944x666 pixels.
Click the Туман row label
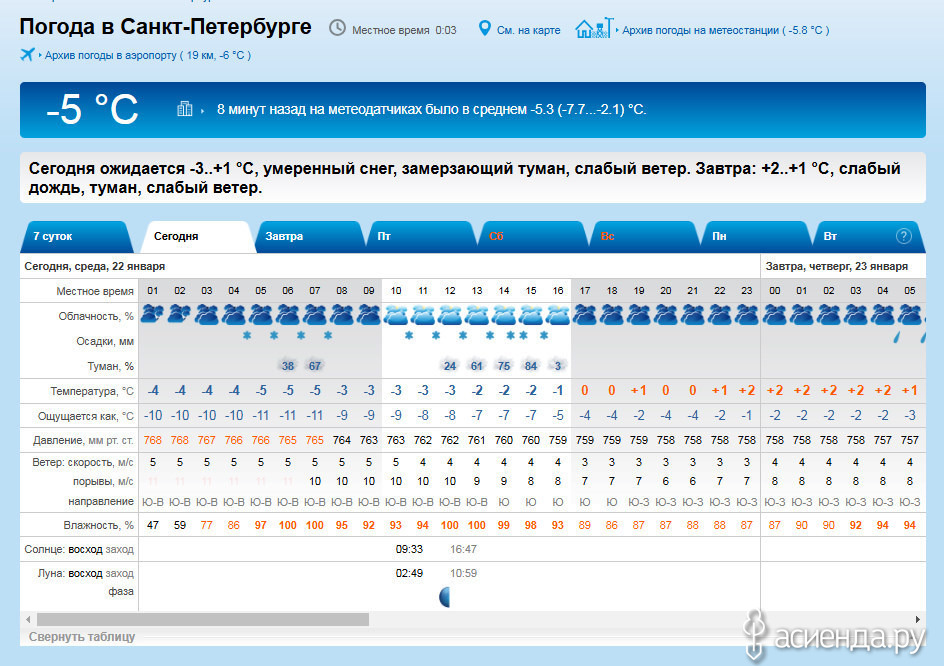110,366
